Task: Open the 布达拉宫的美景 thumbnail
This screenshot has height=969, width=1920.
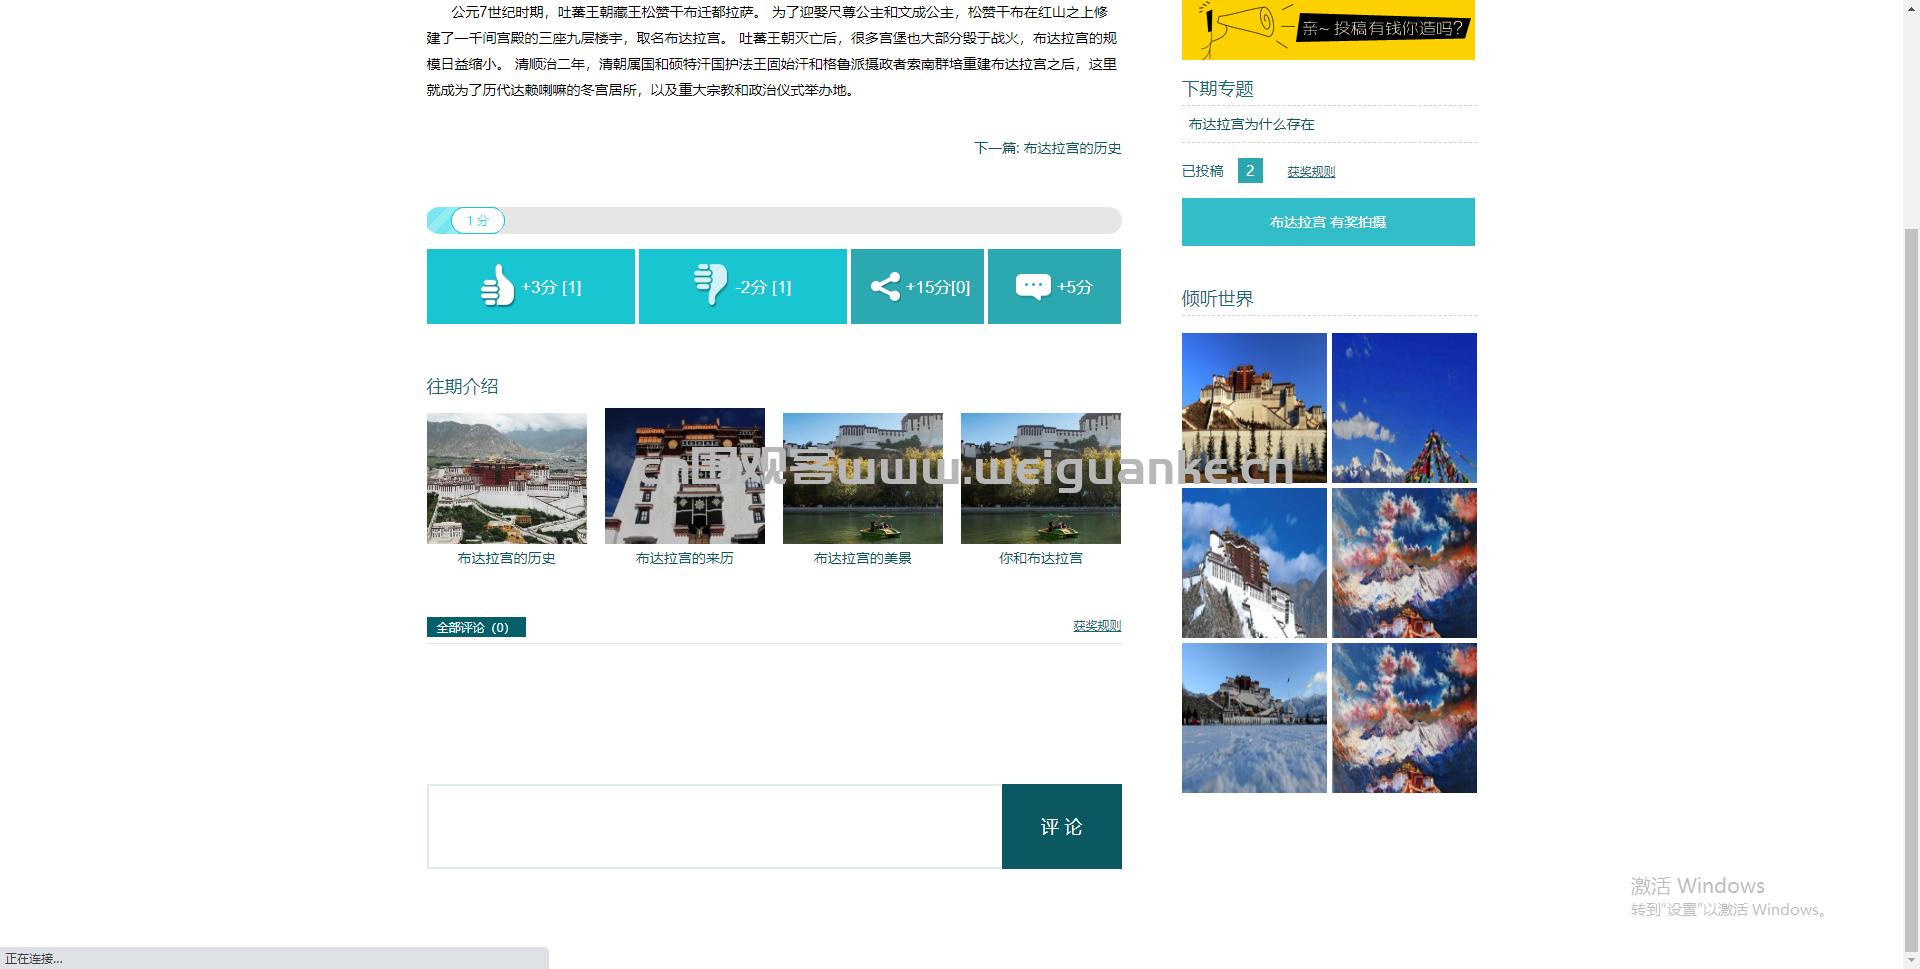Action: tap(862, 477)
